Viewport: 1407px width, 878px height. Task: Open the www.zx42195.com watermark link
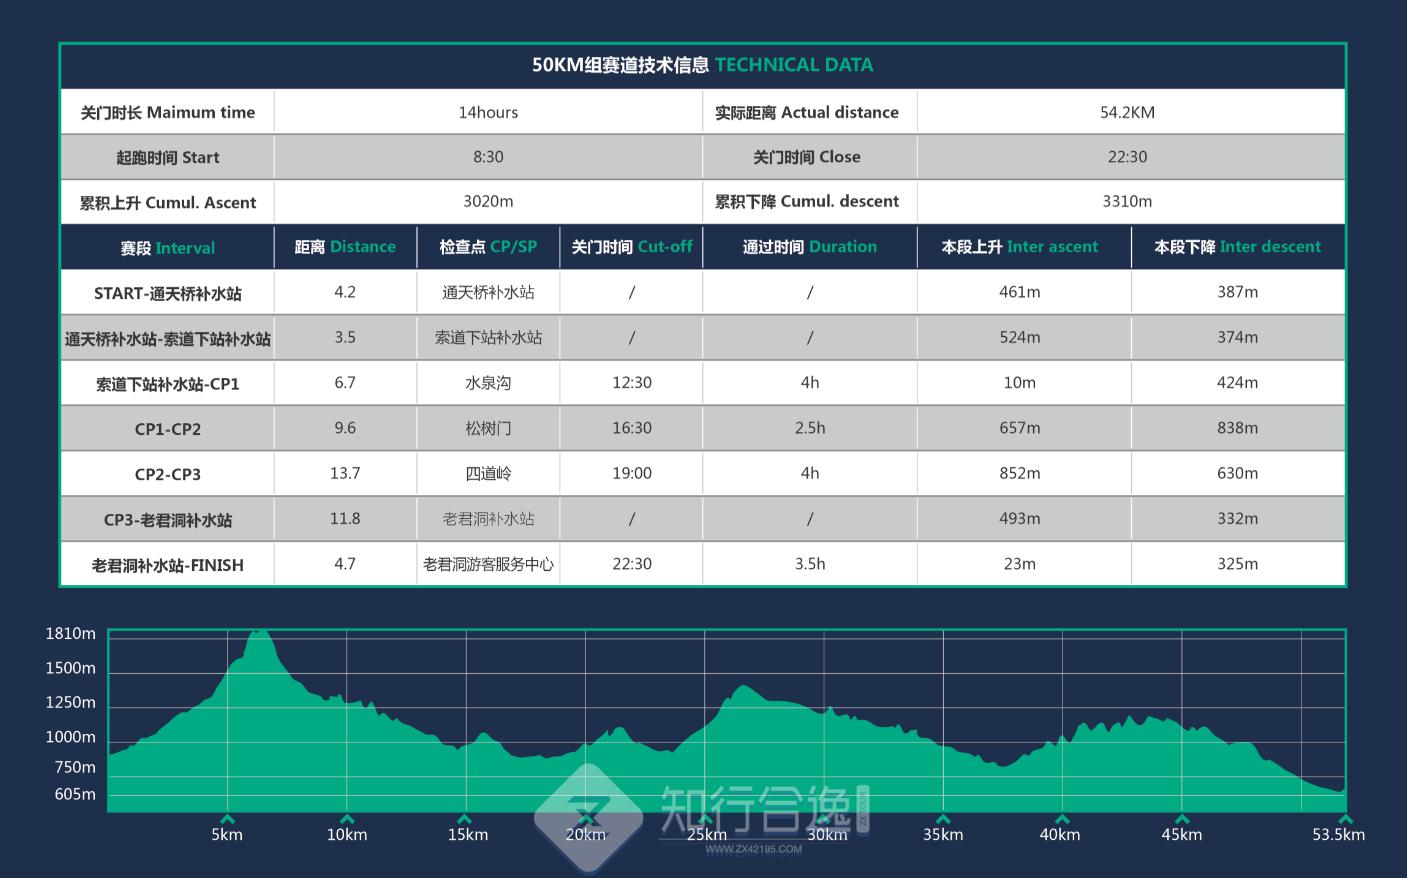click(x=753, y=850)
